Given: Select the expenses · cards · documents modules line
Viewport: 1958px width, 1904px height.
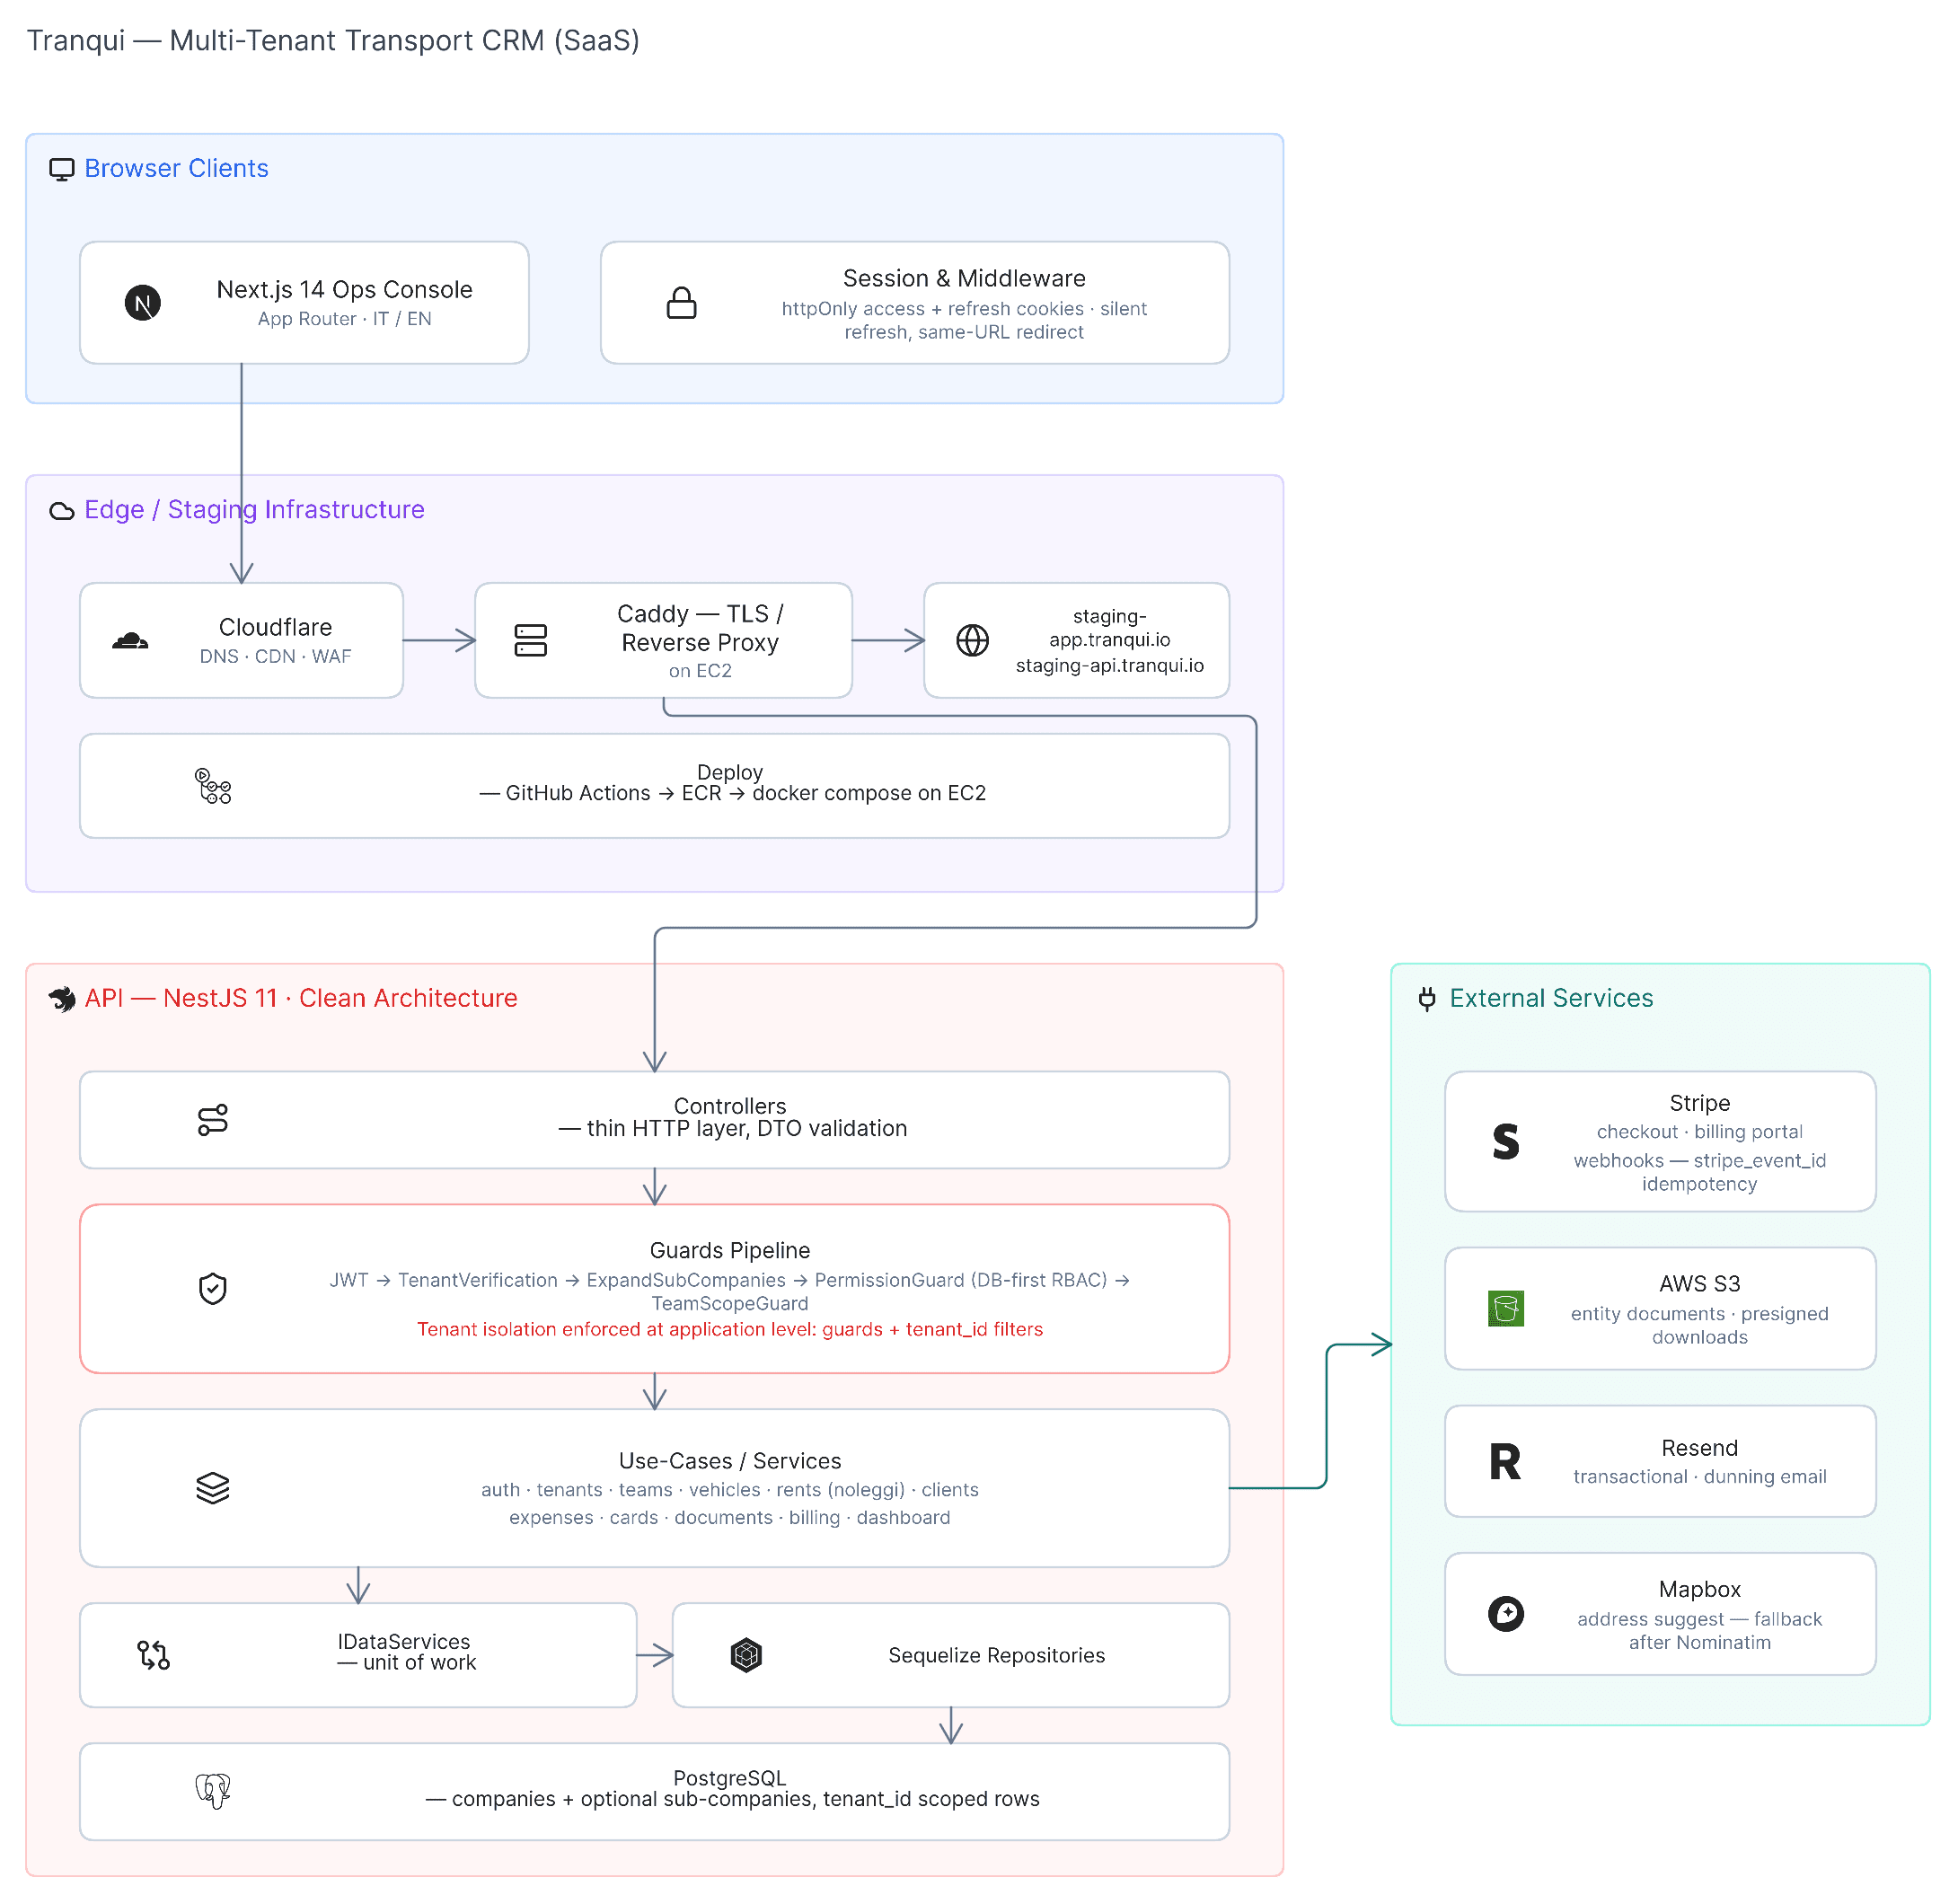Looking at the screenshot, I should (x=730, y=1518).
